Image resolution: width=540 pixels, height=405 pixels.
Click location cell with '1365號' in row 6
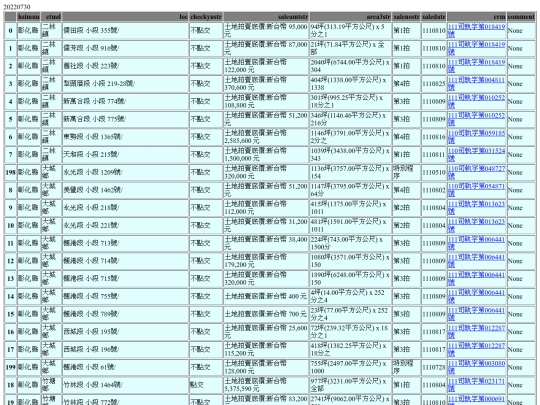125,137
